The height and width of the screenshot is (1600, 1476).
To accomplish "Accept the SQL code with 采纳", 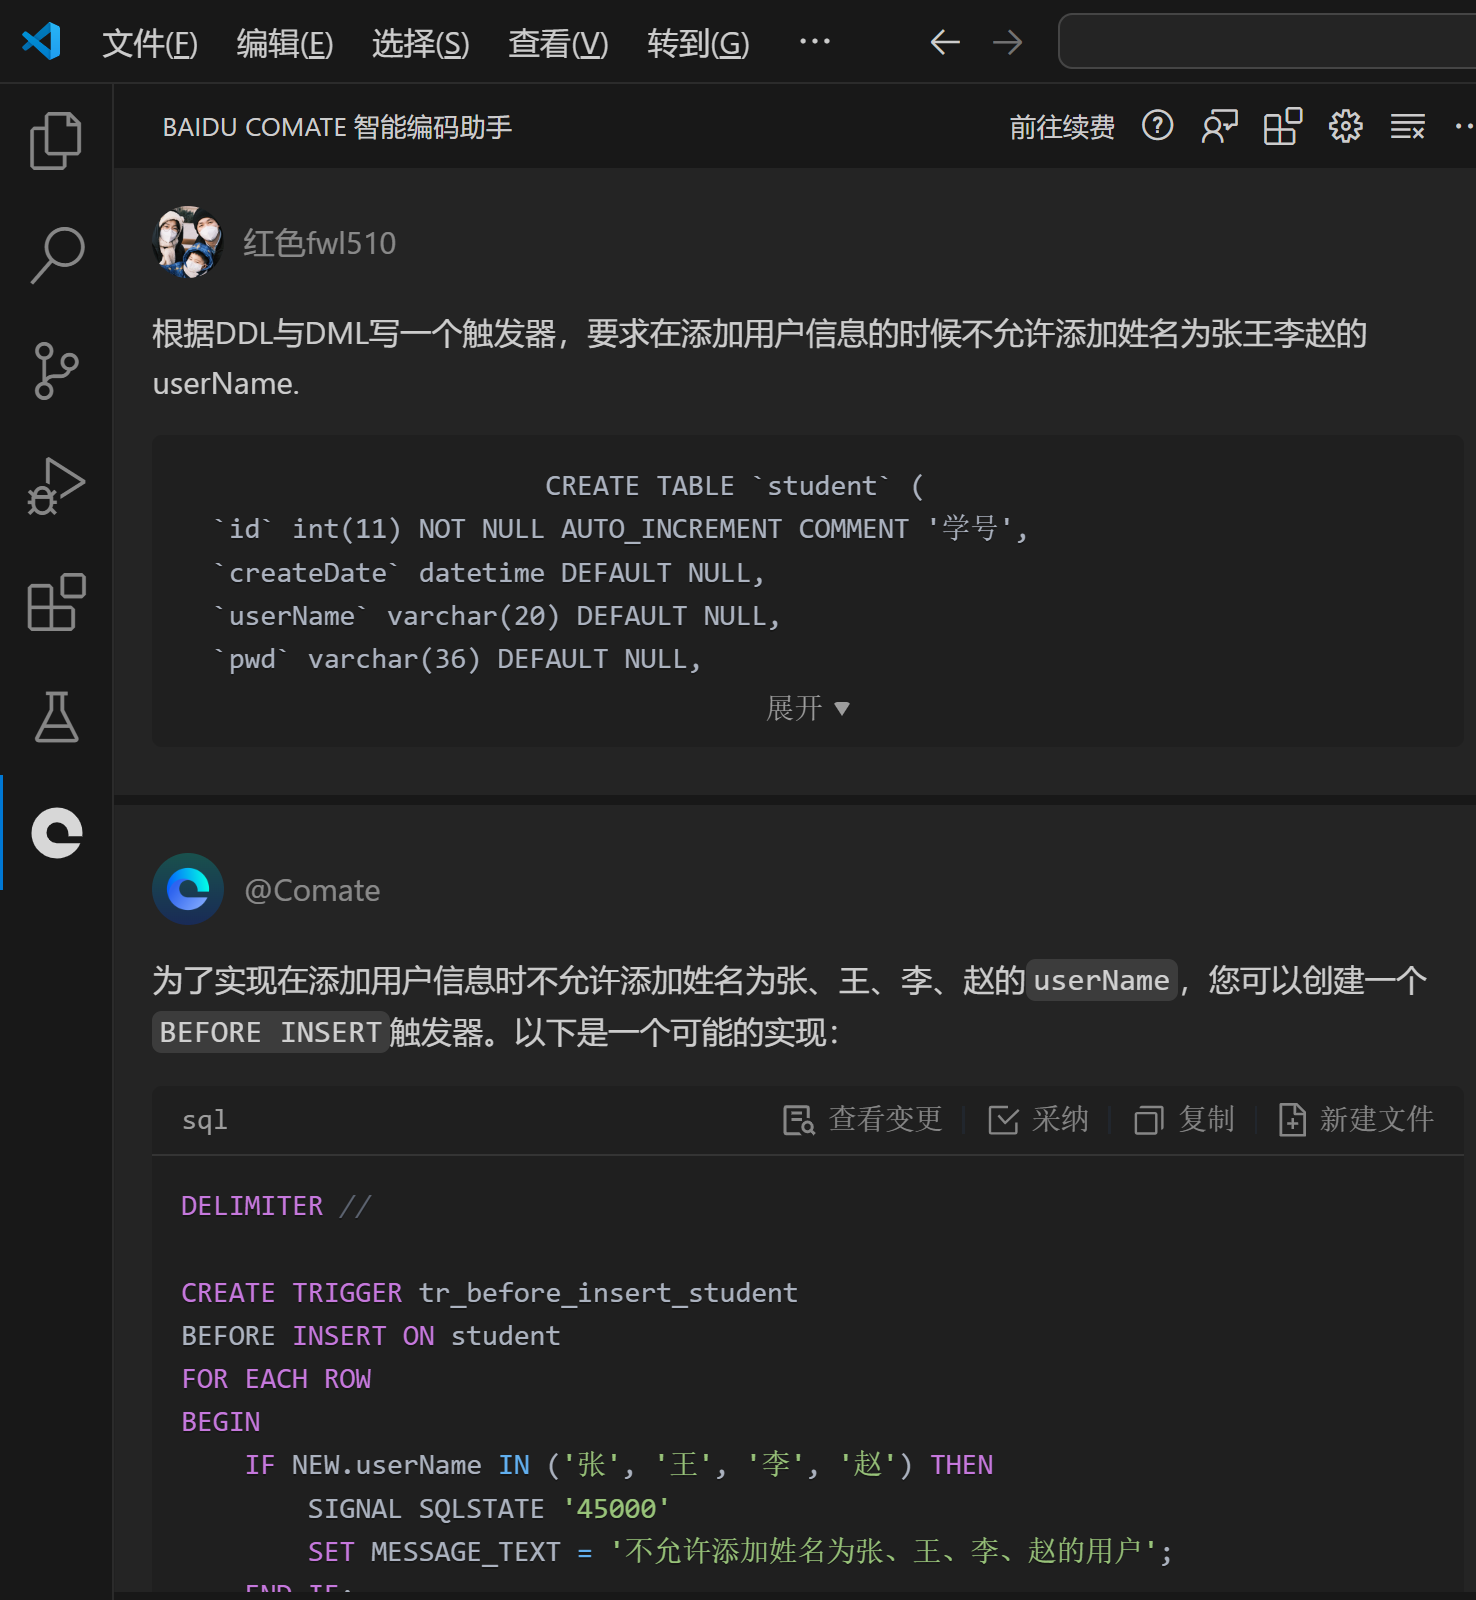I will (1038, 1120).
